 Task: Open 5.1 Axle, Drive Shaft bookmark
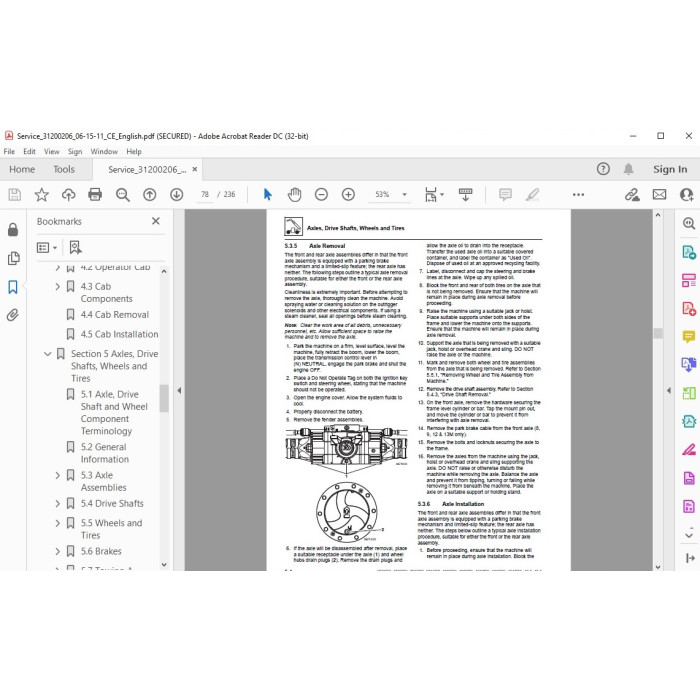114,413
